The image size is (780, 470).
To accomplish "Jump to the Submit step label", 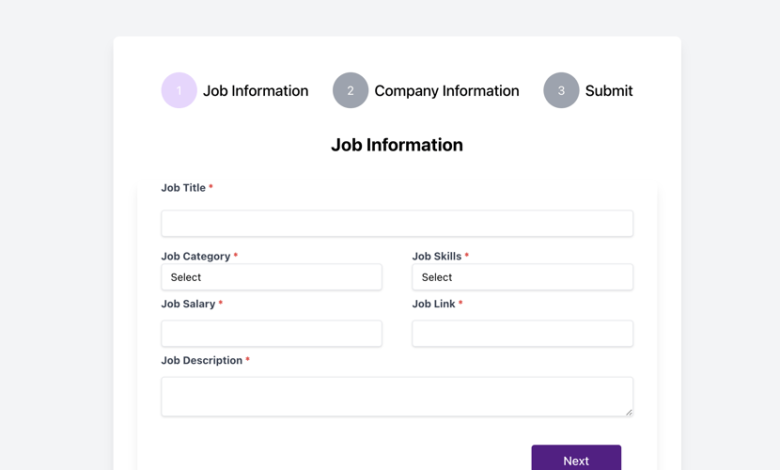I will (x=609, y=91).
